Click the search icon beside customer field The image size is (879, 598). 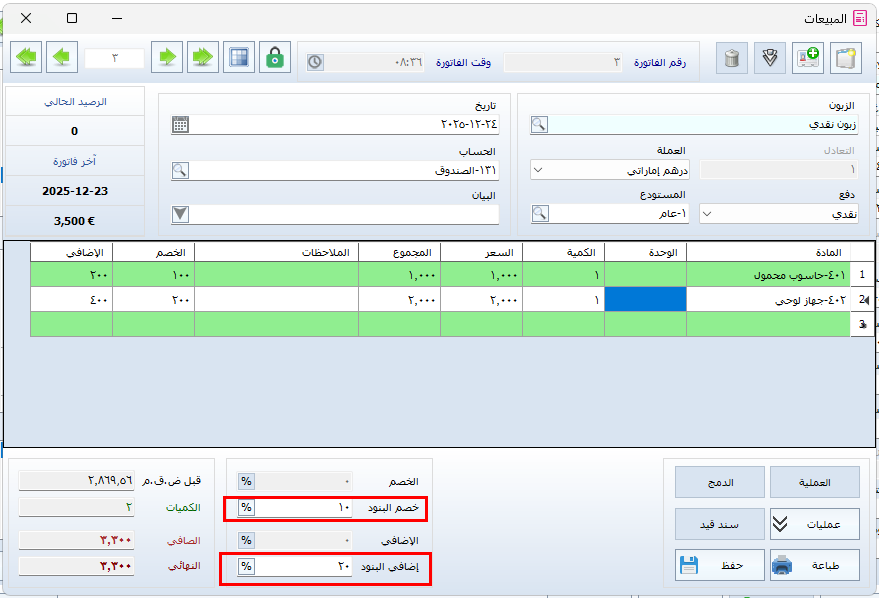[539, 124]
